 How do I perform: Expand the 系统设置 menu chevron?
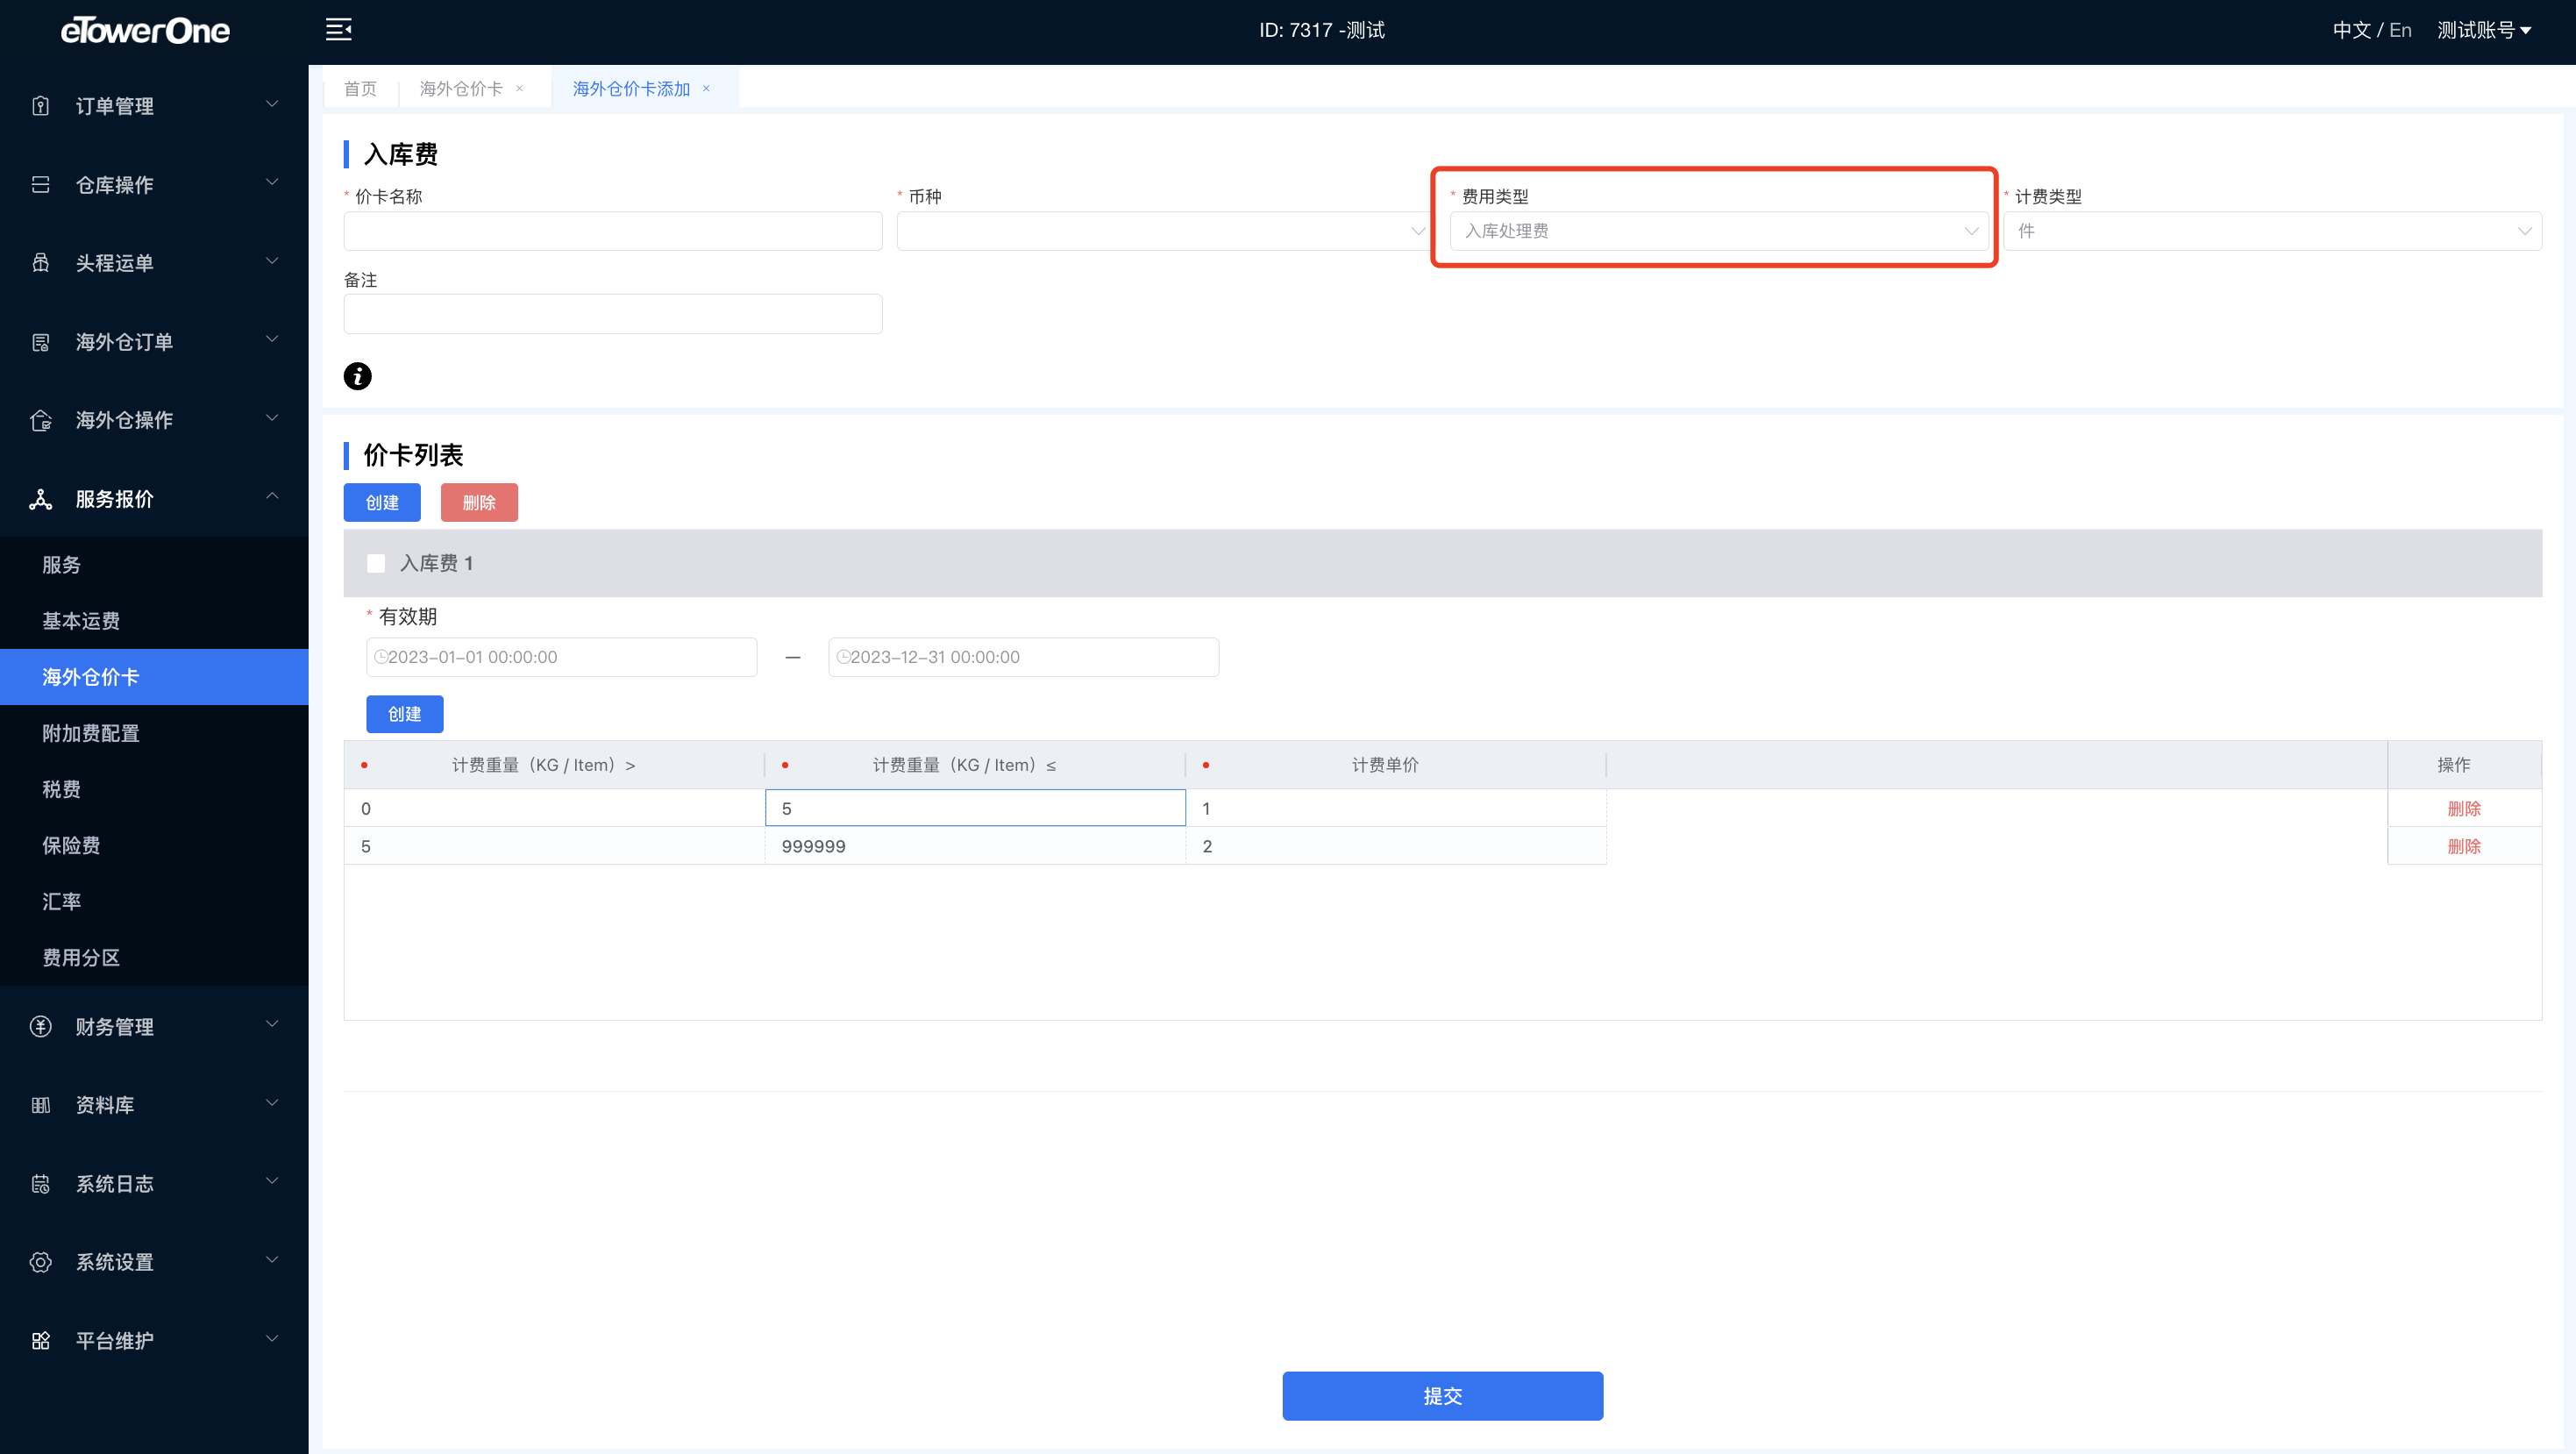coord(272,1260)
